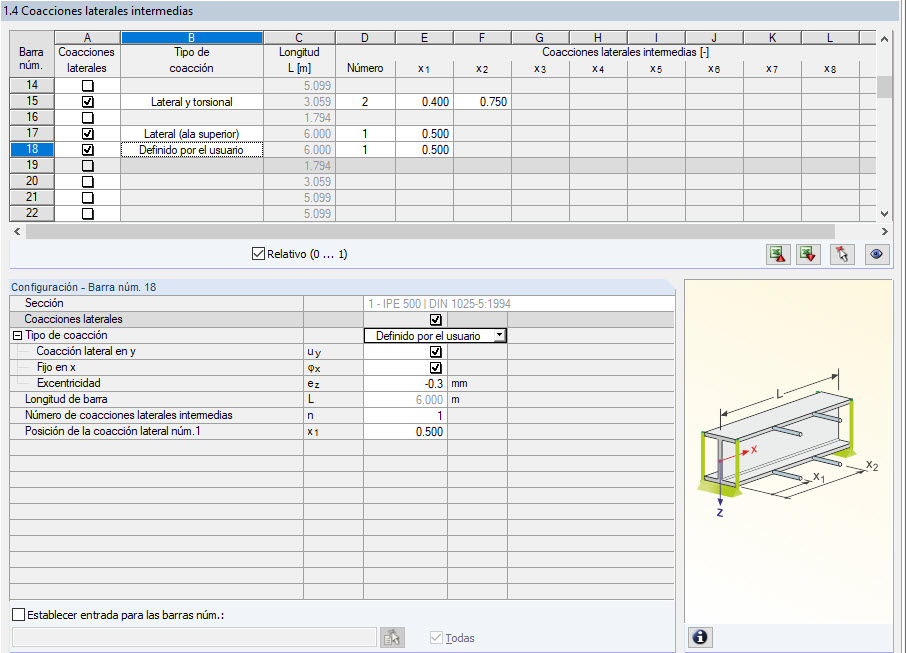The image size is (906, 653).
Task: Uncheck lateral restraints for member 18
Action: [x=87, y=150]
